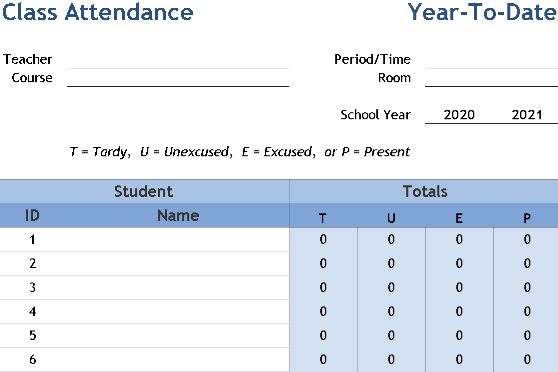This screenshot has width=558, height=372.
Task: Select the T total for student 2
Action: tap(323, 263)
